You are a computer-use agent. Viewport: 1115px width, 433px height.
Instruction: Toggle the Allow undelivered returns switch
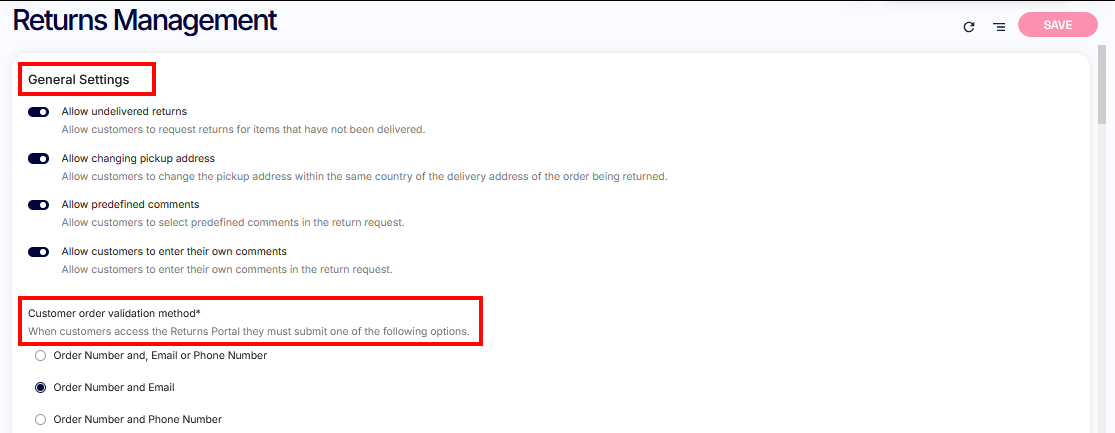point(39,112)
